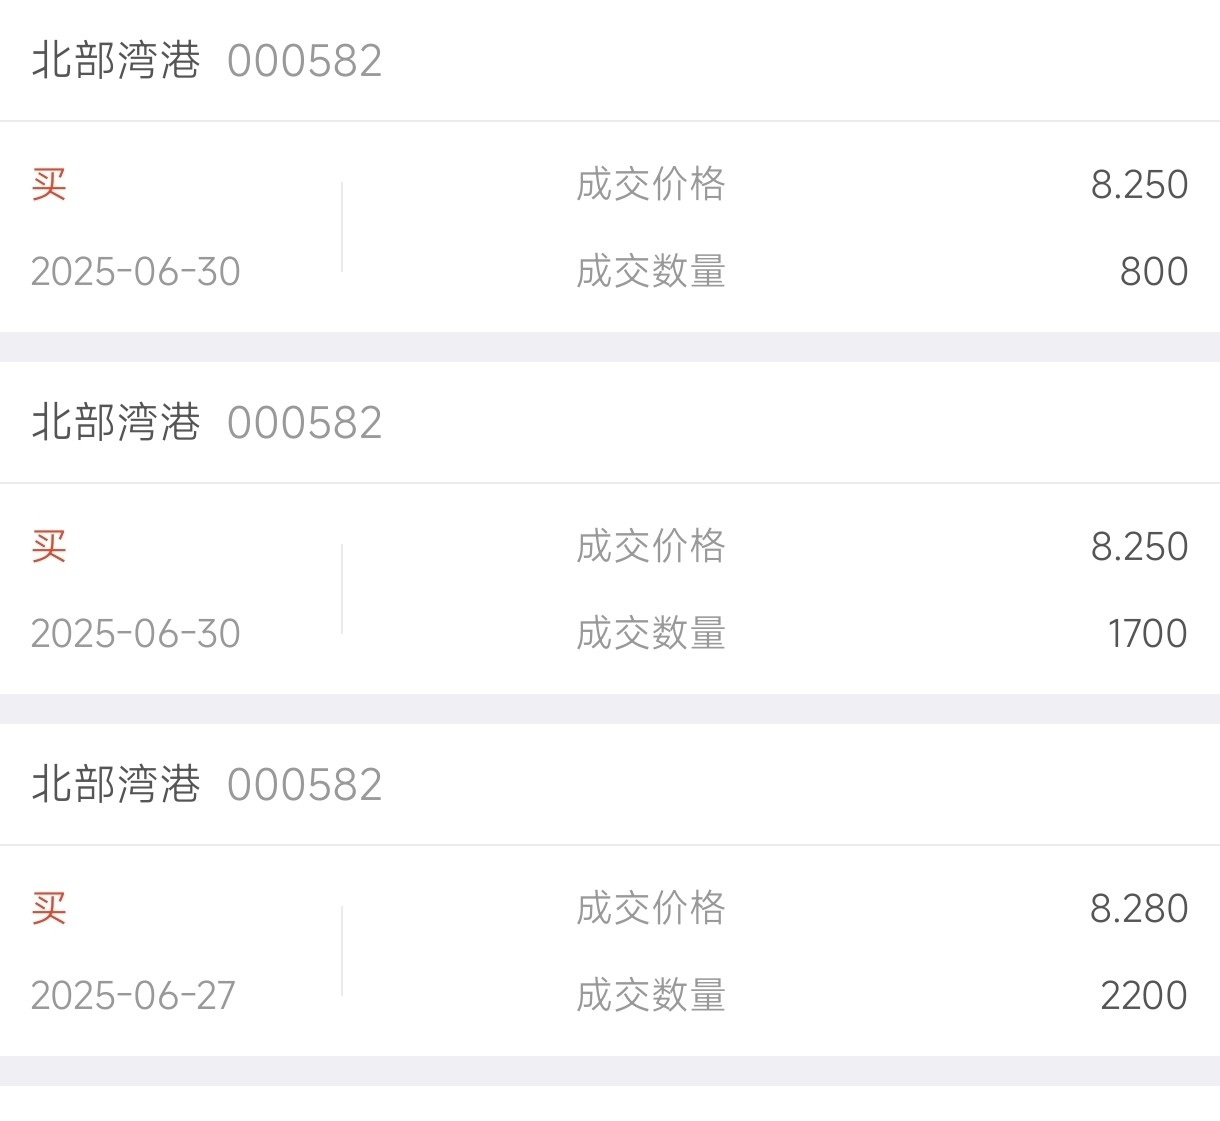
Task: Open the 2200-share trade's 北部湾港 header
Action: pos(610,784)
